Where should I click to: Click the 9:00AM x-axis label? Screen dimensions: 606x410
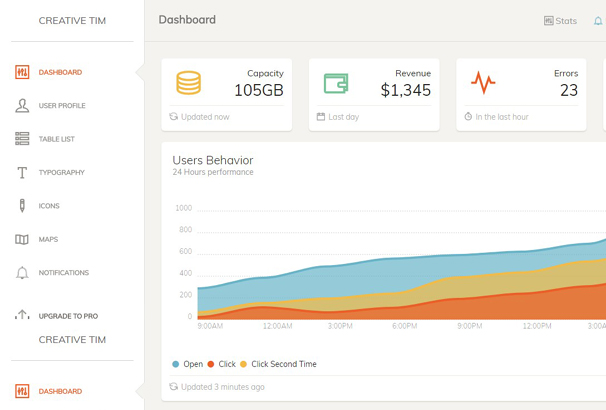coord(210,326)
